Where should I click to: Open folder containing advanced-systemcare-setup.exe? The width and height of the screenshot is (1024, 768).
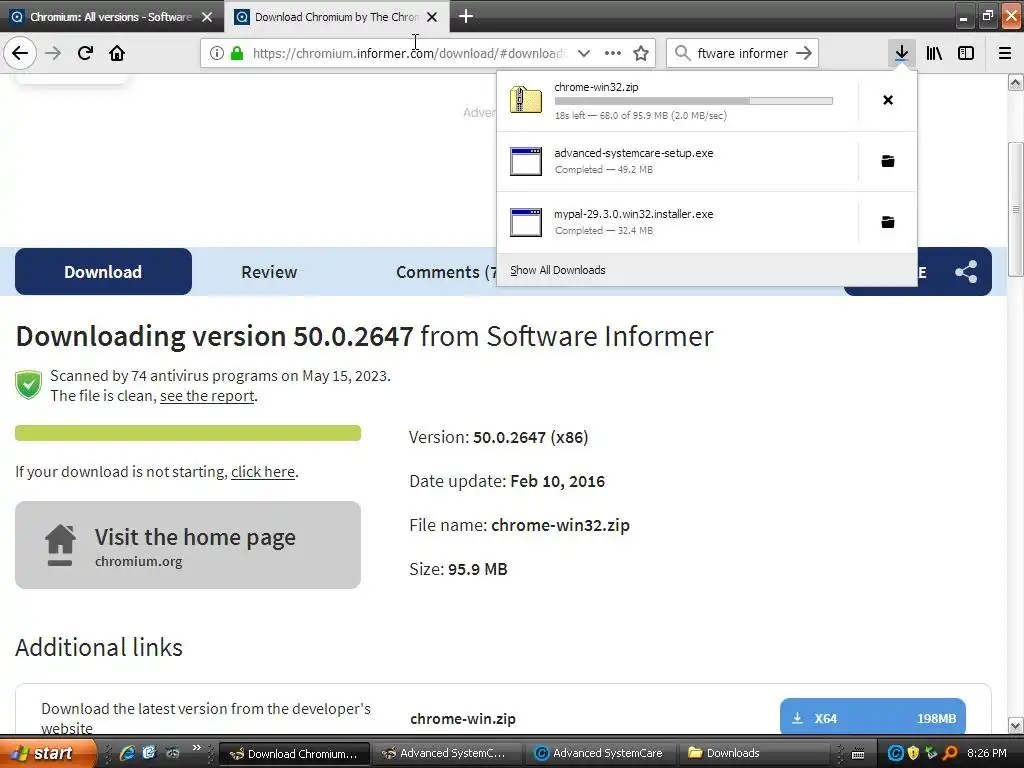(888, 161)
